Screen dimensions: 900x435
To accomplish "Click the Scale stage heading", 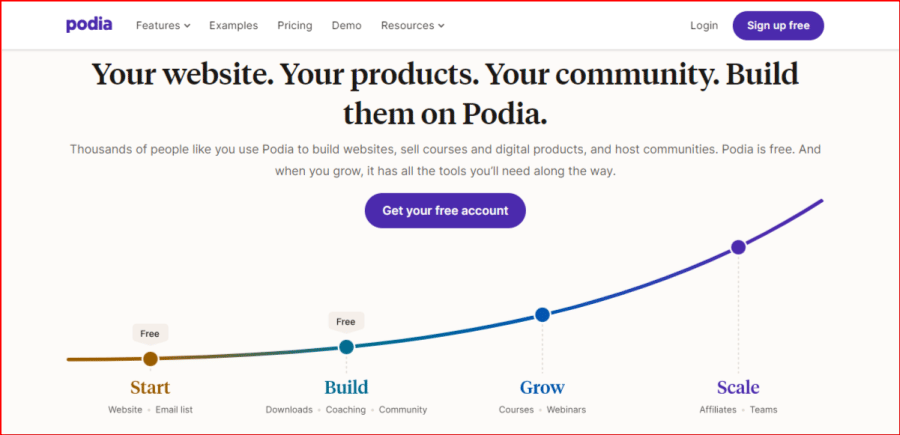I will click(738, 387).
